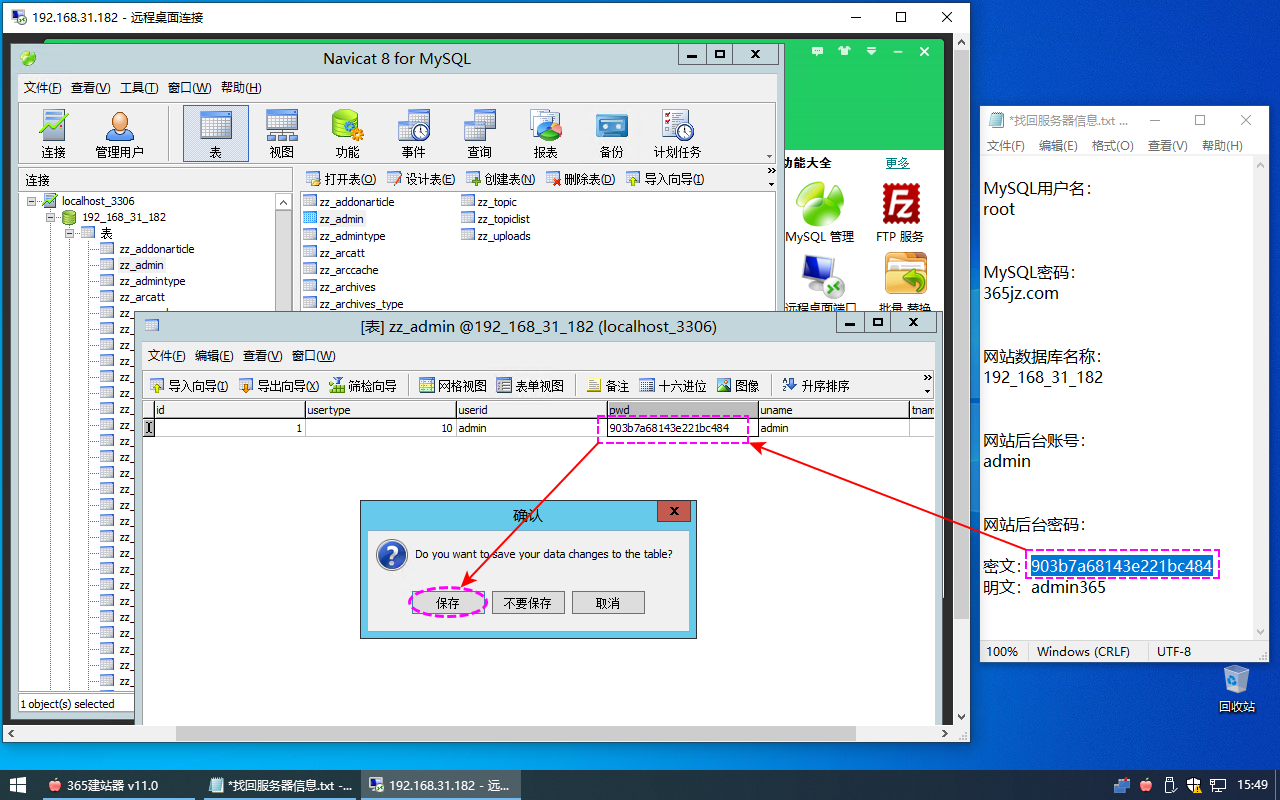Switch to 找回服务器信息.txt on the taskbar
Image resolution: width=1280 pixels, height=800 pixels.
click(x=280, y=785)
